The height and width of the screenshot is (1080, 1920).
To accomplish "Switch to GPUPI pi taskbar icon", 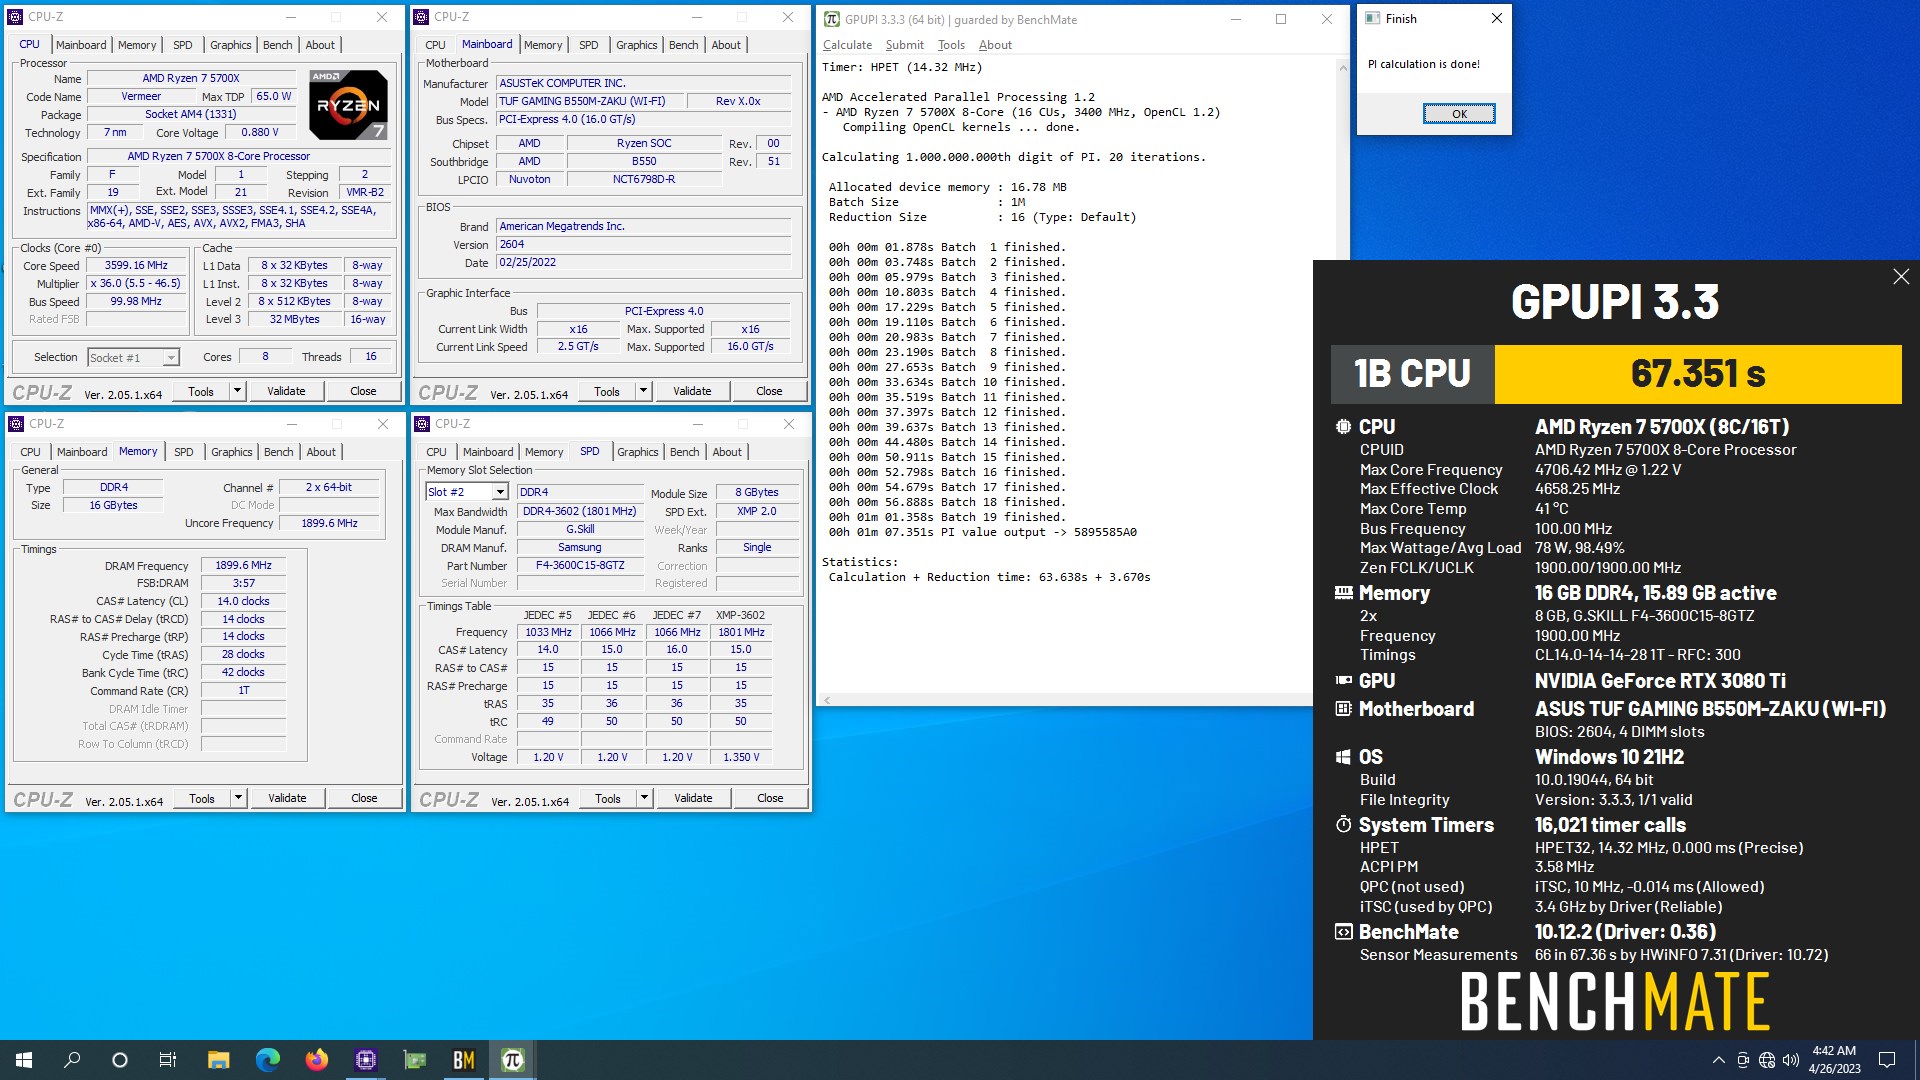I will pyautogui.click(x=512, y=1060).
